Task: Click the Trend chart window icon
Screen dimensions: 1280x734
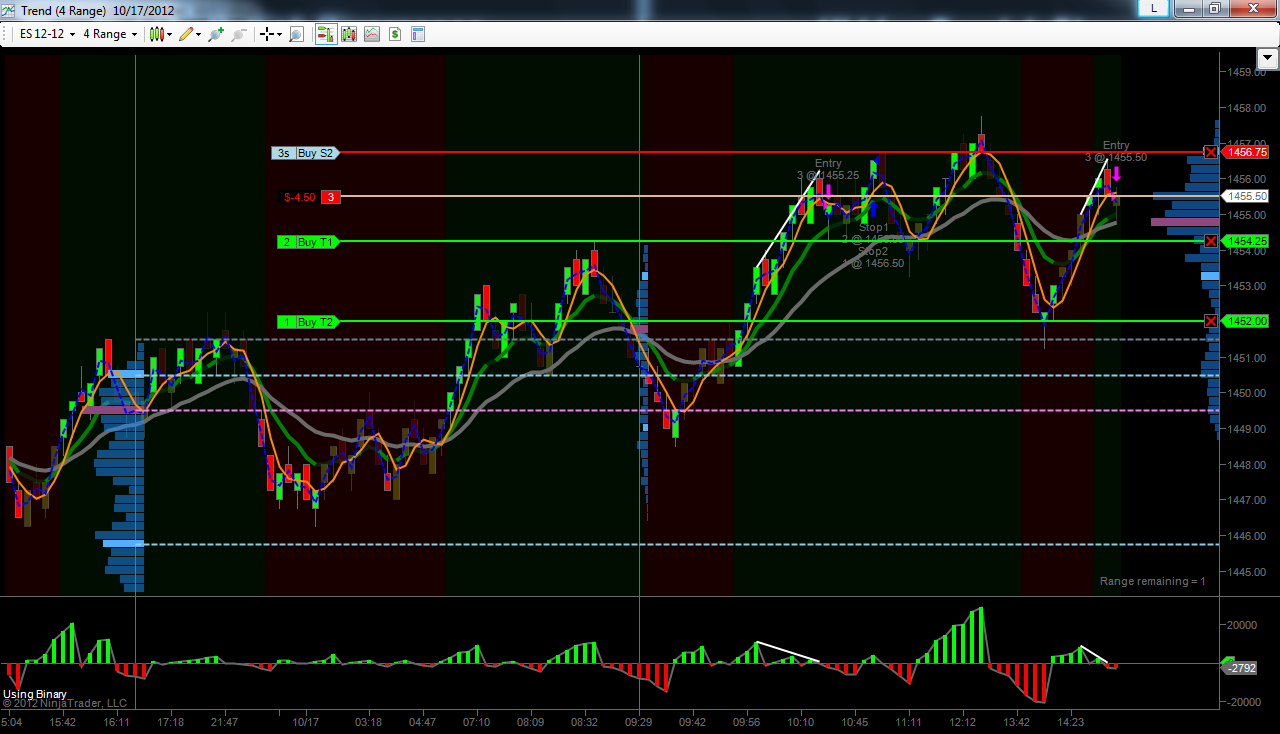Action: point(8,10)
